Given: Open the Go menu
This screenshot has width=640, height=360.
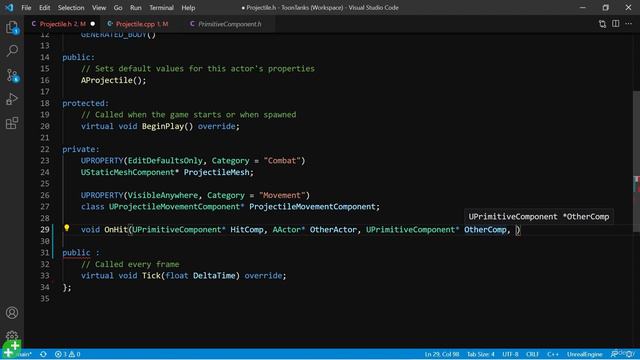Looking at the screenshot, I should (x=118, y=8).
